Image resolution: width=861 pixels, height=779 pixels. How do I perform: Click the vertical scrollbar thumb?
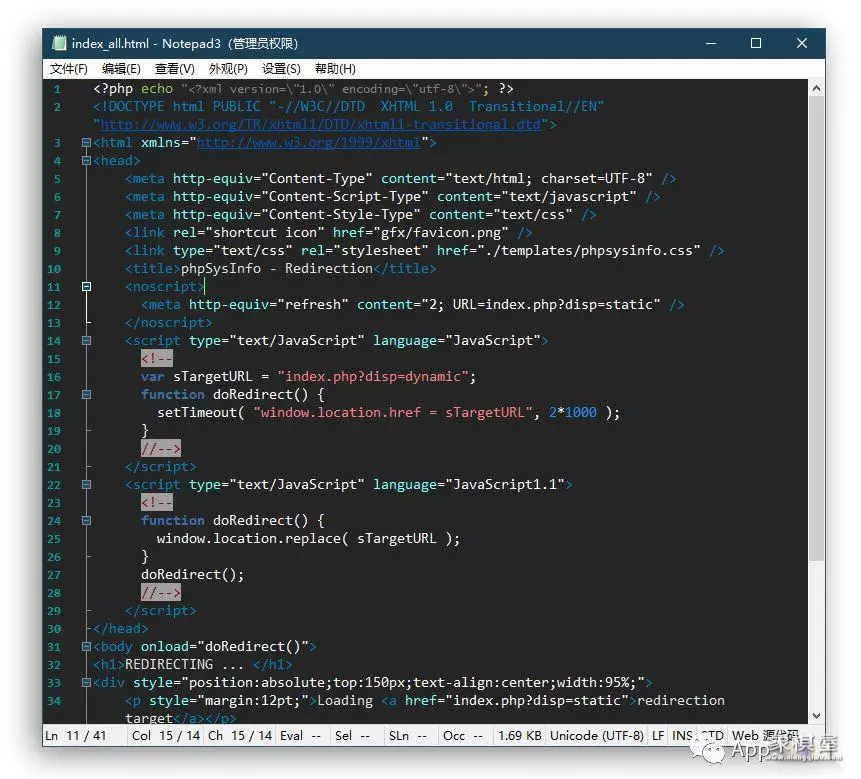[x=816, y=328]
